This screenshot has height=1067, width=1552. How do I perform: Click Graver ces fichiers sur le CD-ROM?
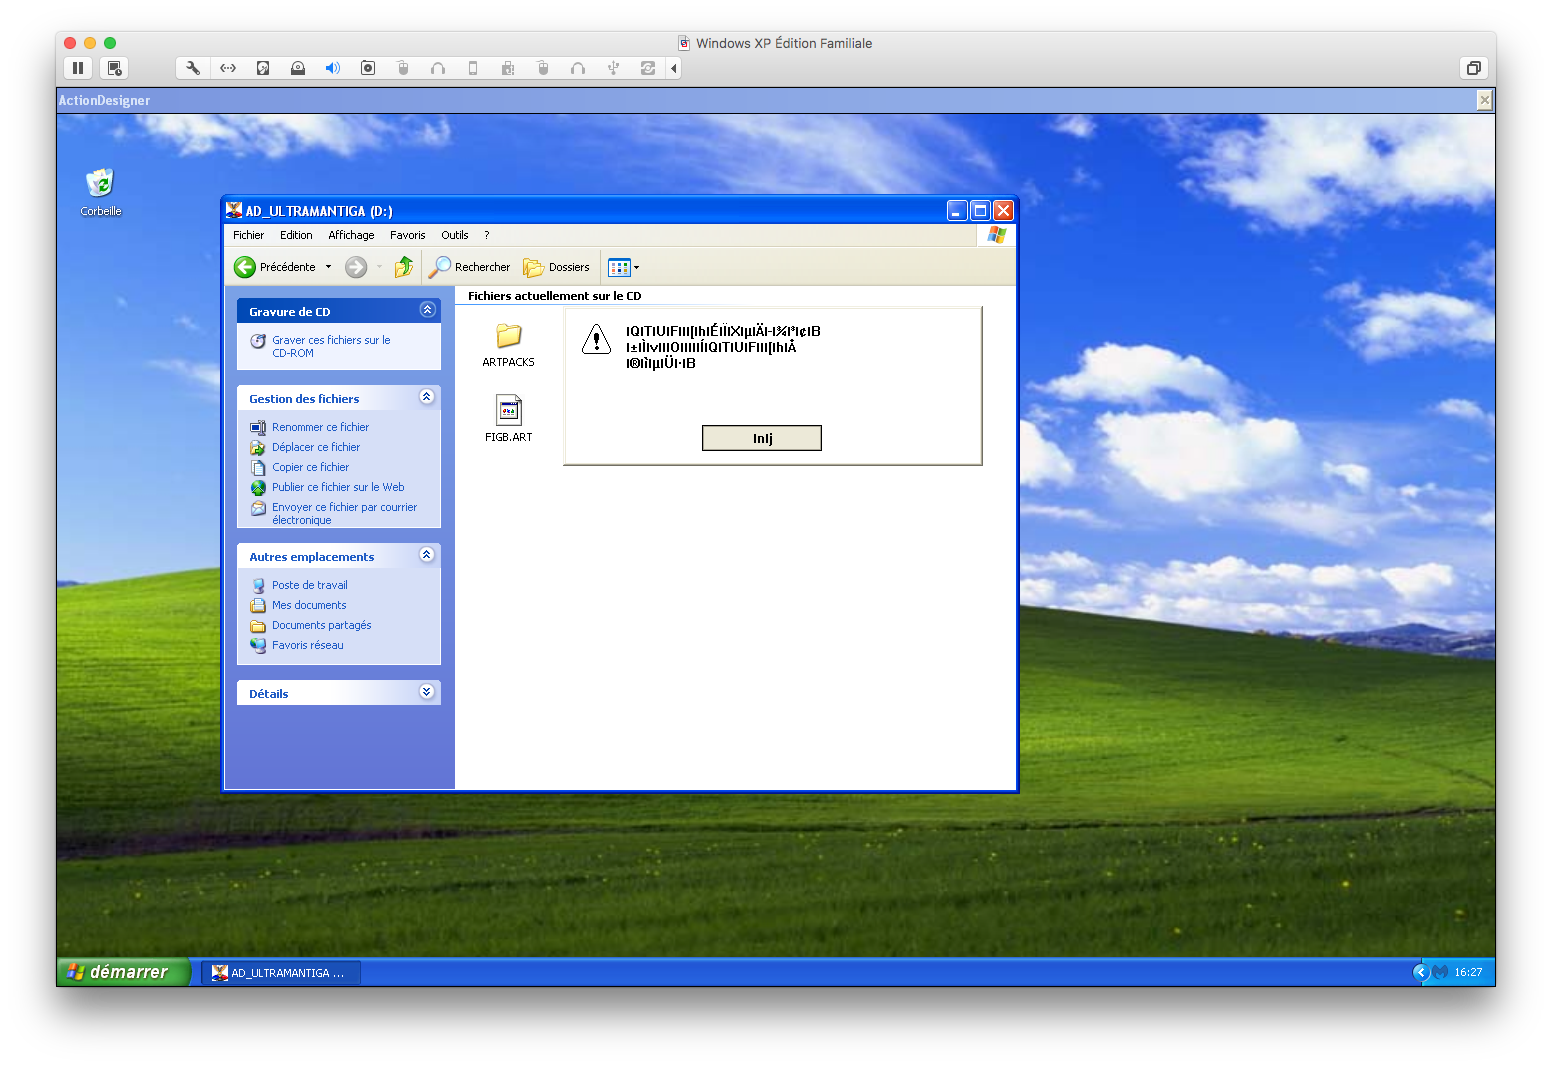tap(331, 346)
